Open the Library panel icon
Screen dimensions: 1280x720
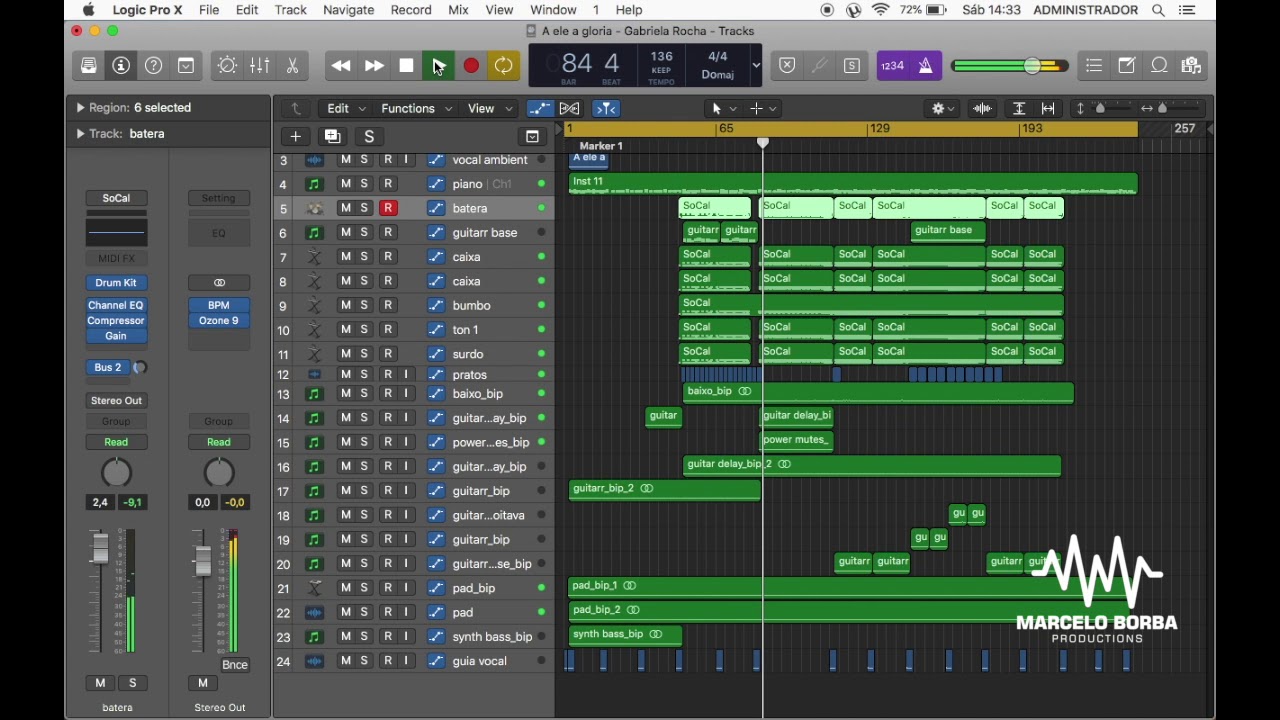click(89, 66)
